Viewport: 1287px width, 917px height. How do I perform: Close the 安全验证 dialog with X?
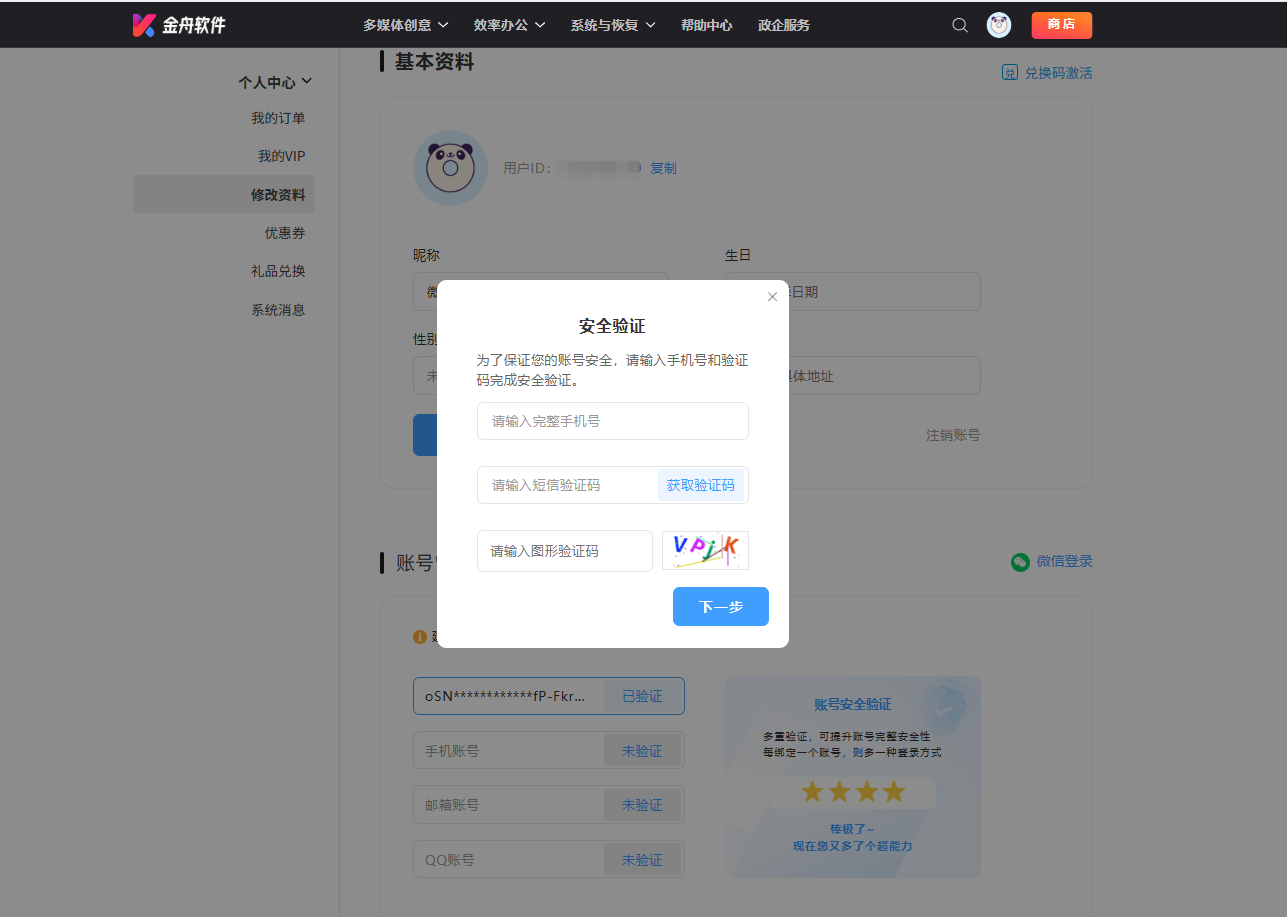click(x=772, y=297)
